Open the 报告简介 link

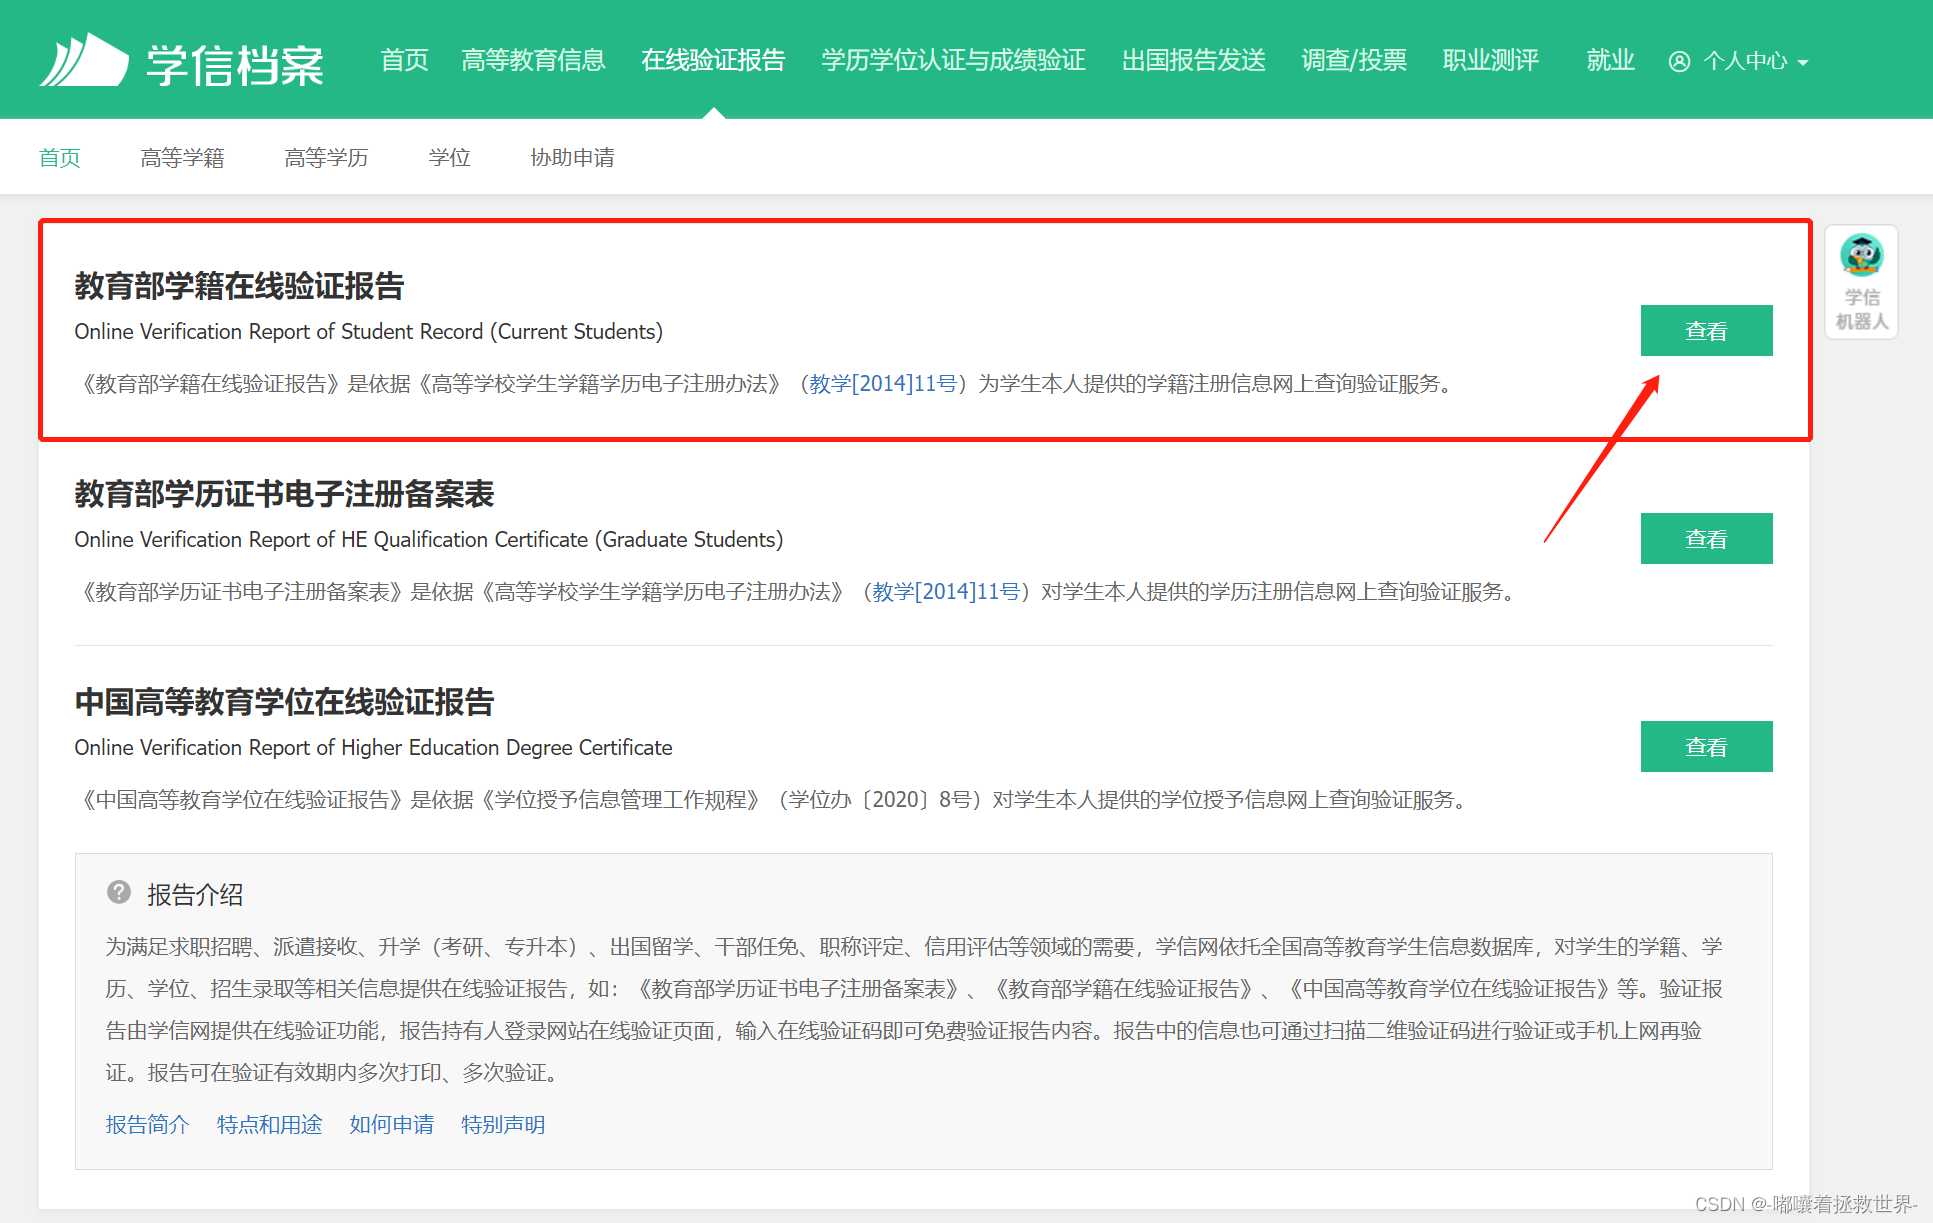click(x=147, y=1125)
